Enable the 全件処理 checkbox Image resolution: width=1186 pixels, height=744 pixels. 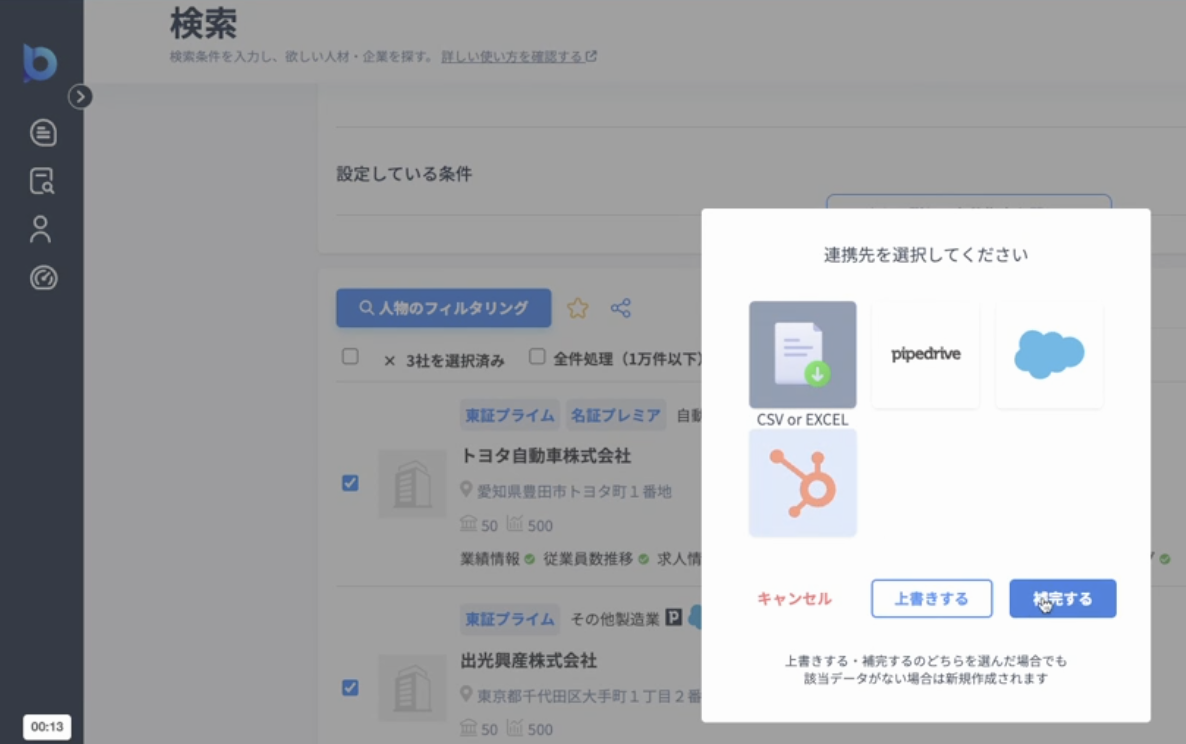(537, 356)
